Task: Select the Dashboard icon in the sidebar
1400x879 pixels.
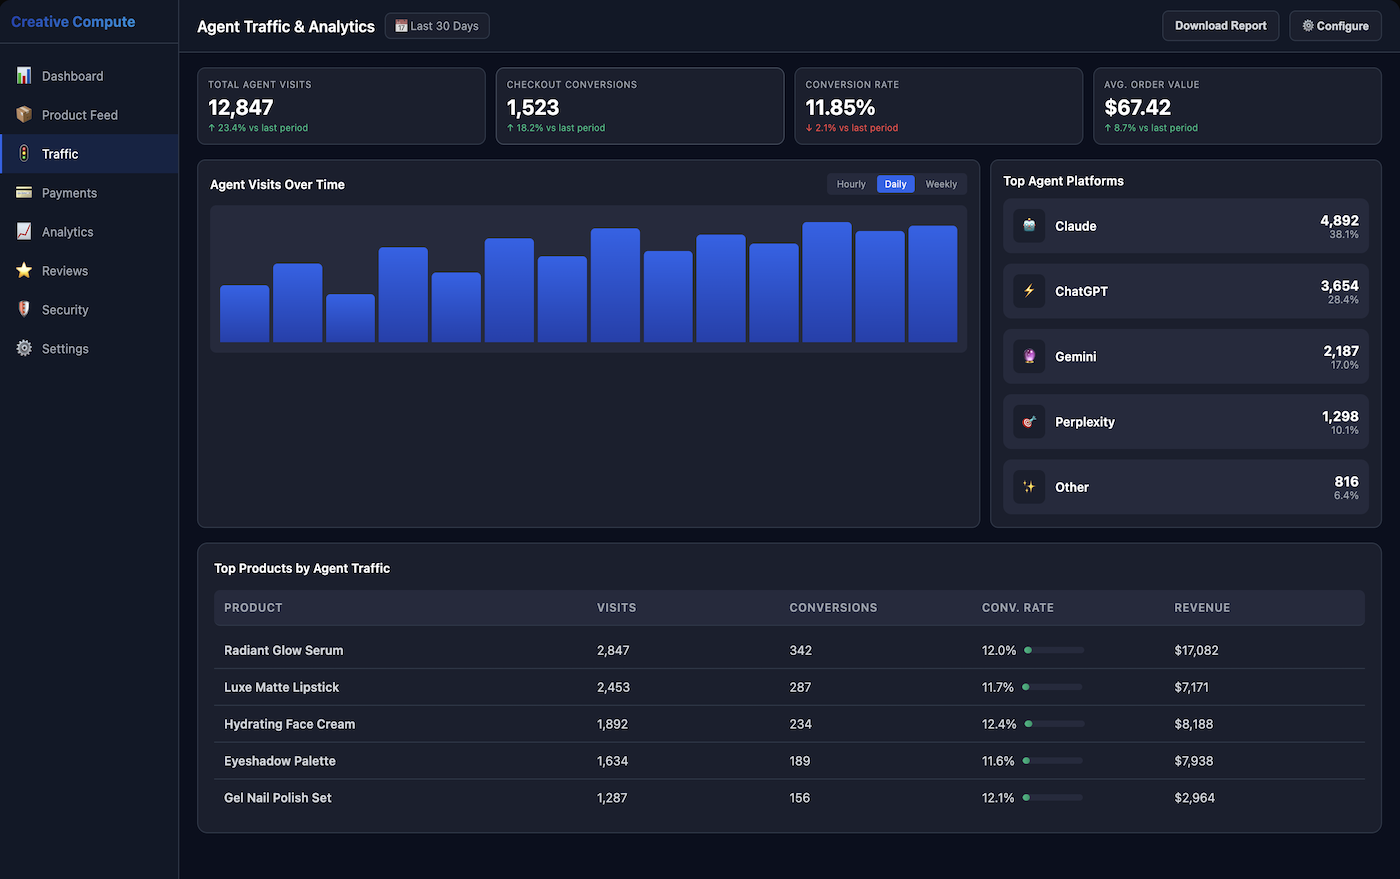Action: pos(23,75)
